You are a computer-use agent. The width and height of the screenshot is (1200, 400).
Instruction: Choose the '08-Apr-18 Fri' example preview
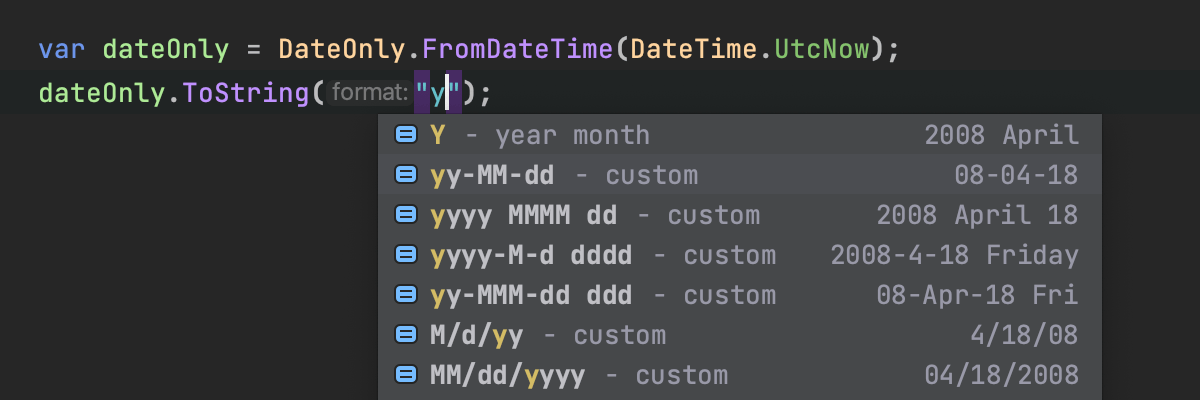[977, 295]
